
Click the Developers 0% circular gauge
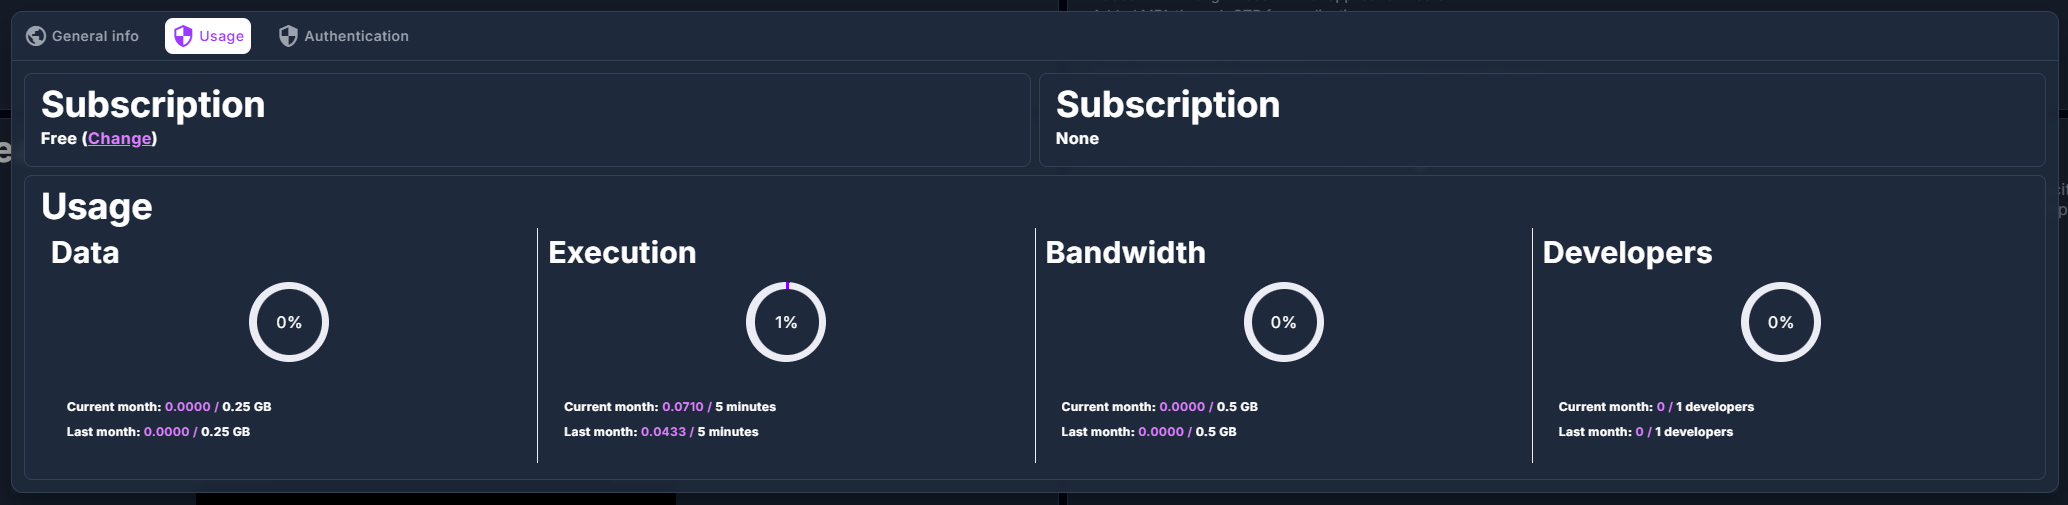coord(1780,322)
